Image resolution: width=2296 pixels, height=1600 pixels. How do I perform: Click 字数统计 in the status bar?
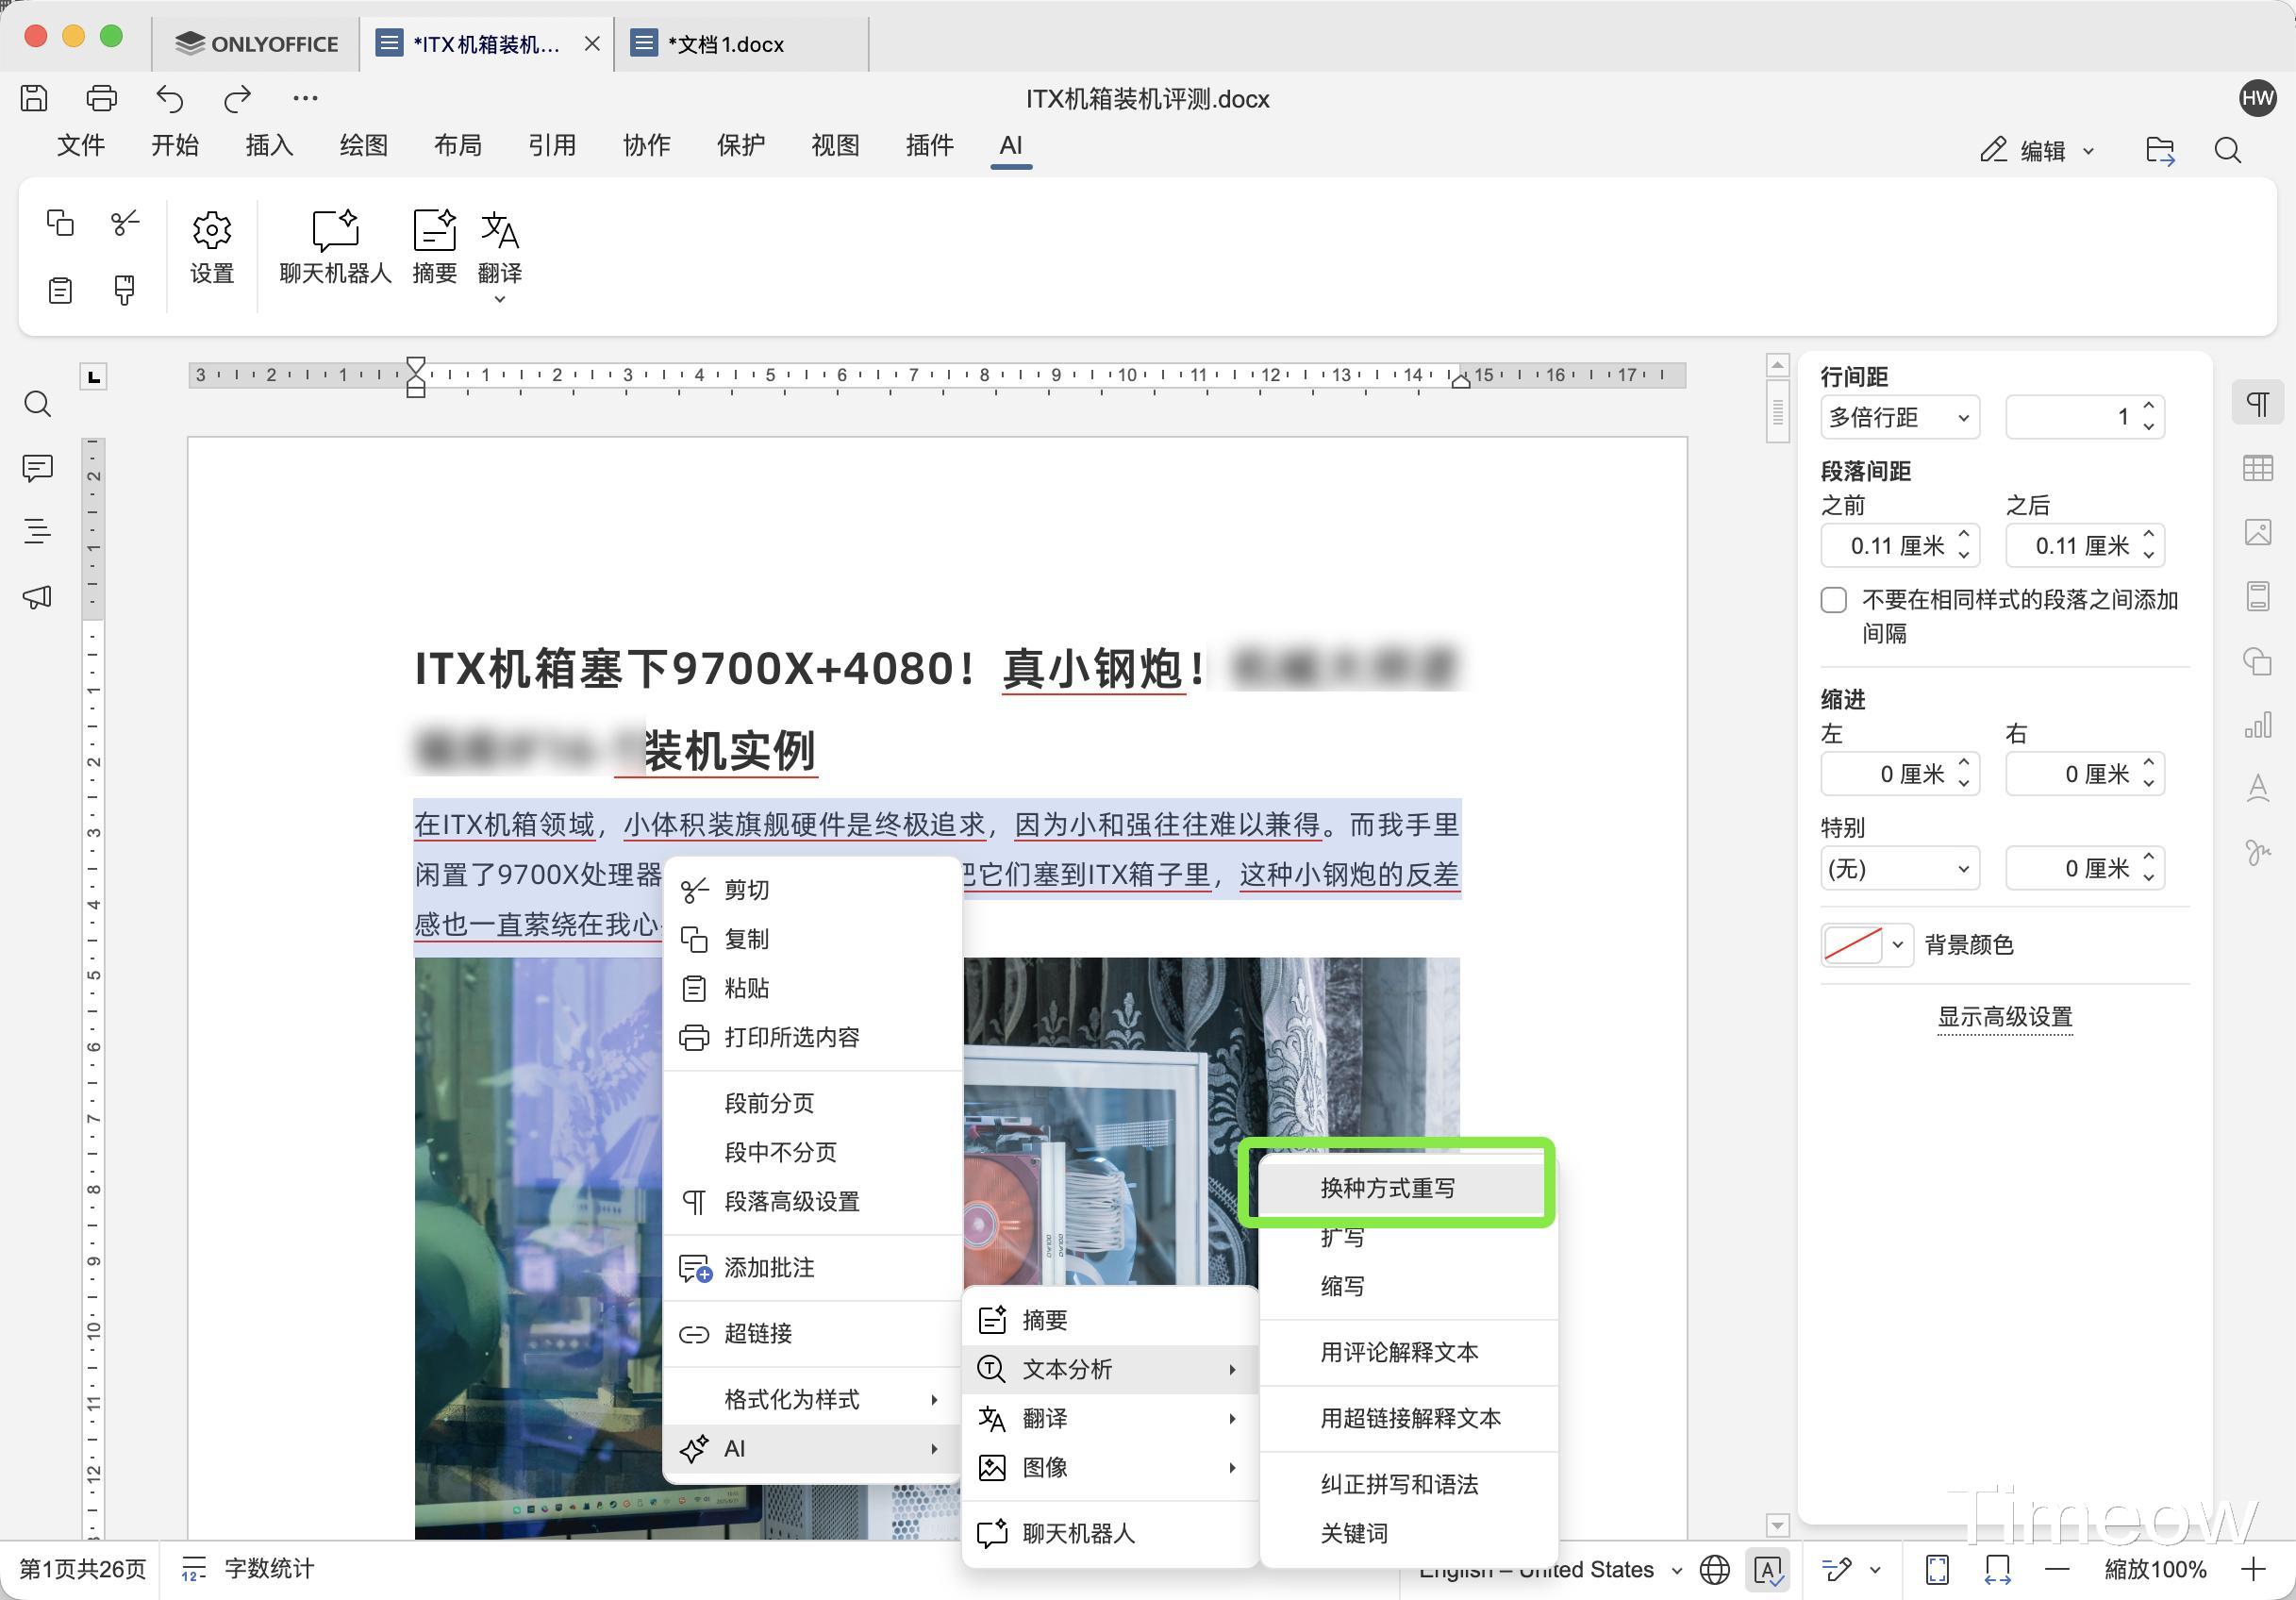[x=268, y=1569]
